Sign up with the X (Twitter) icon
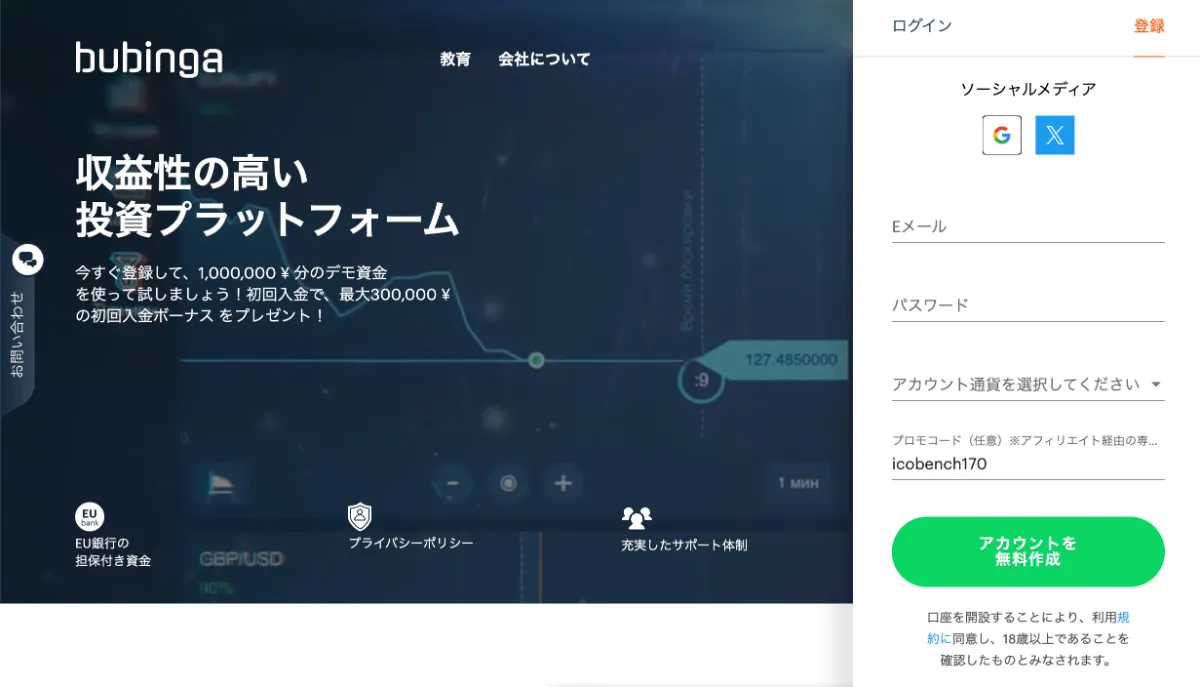This screenshot has height=687, width=1200. 1055,135
